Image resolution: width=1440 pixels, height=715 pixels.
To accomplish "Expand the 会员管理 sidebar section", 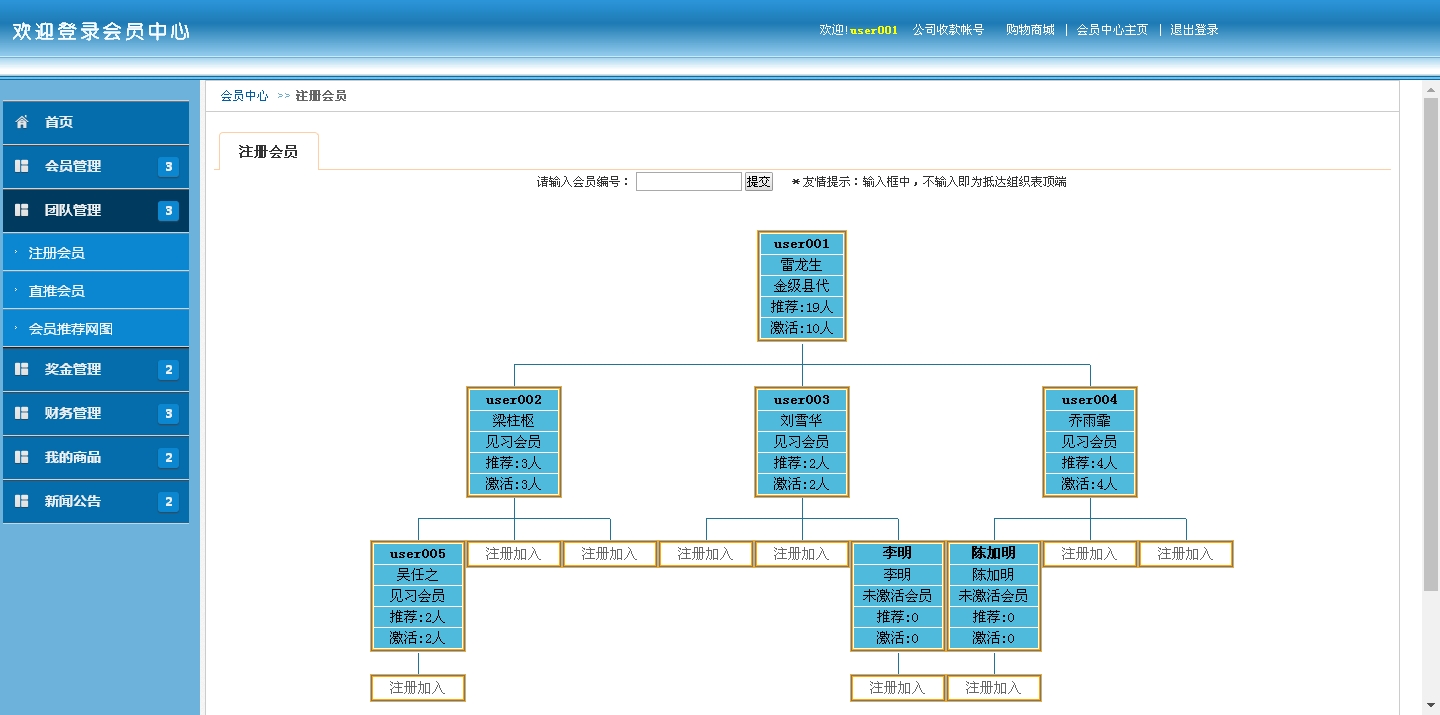I will 96,166.
